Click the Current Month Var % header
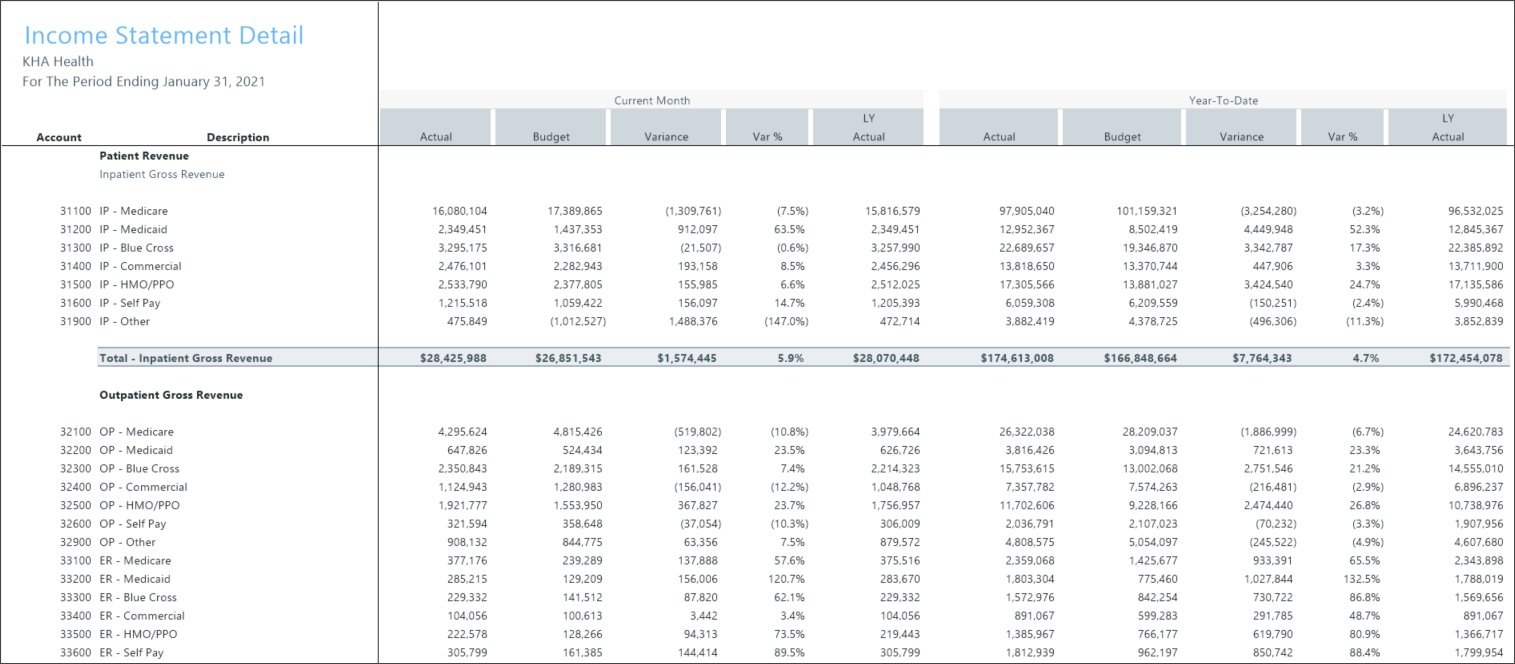Screen dimensions: 1515x664 [766, 137]
